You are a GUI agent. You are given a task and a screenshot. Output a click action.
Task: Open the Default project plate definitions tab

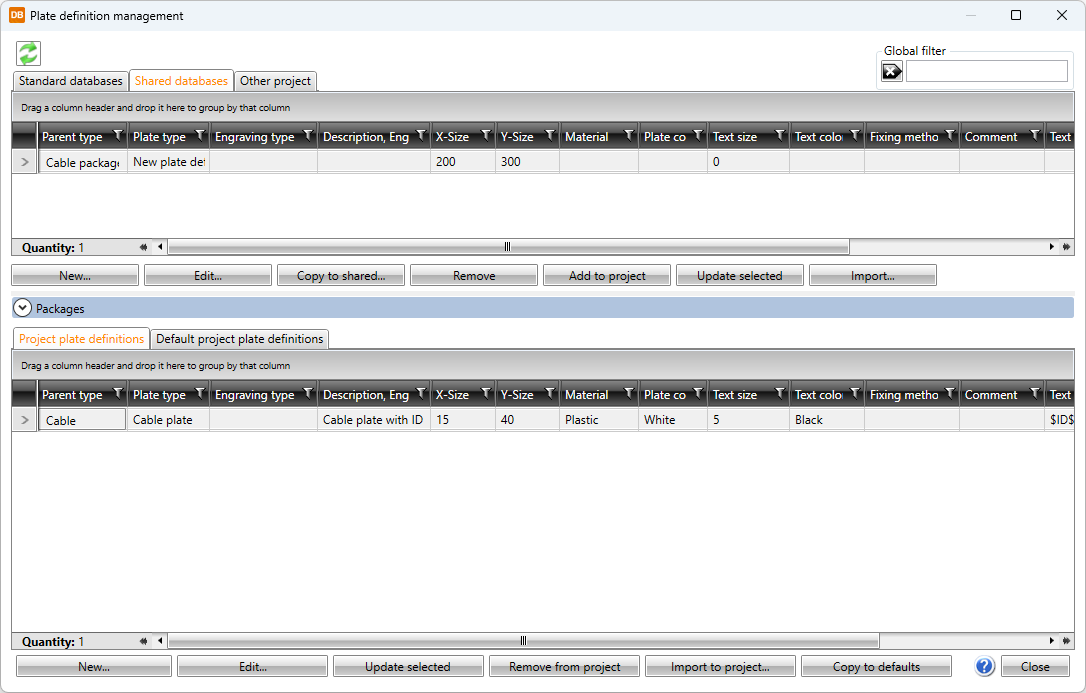click(x=240, y=339)
